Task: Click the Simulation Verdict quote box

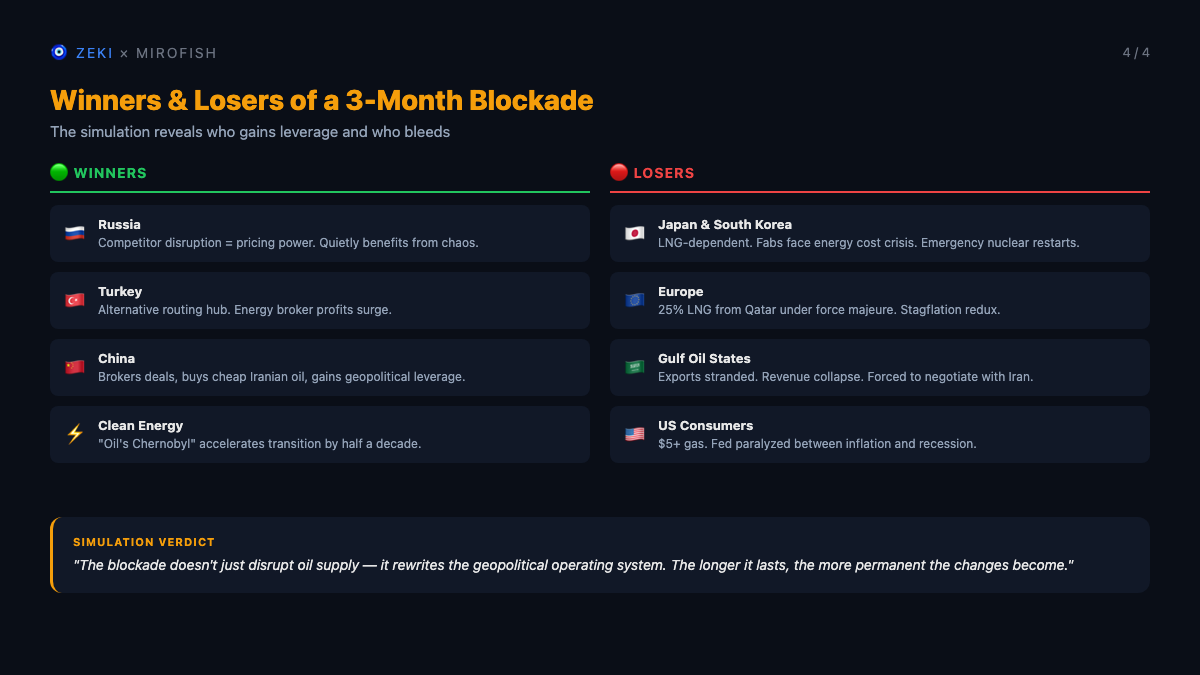Action: [x=600, y=555]
